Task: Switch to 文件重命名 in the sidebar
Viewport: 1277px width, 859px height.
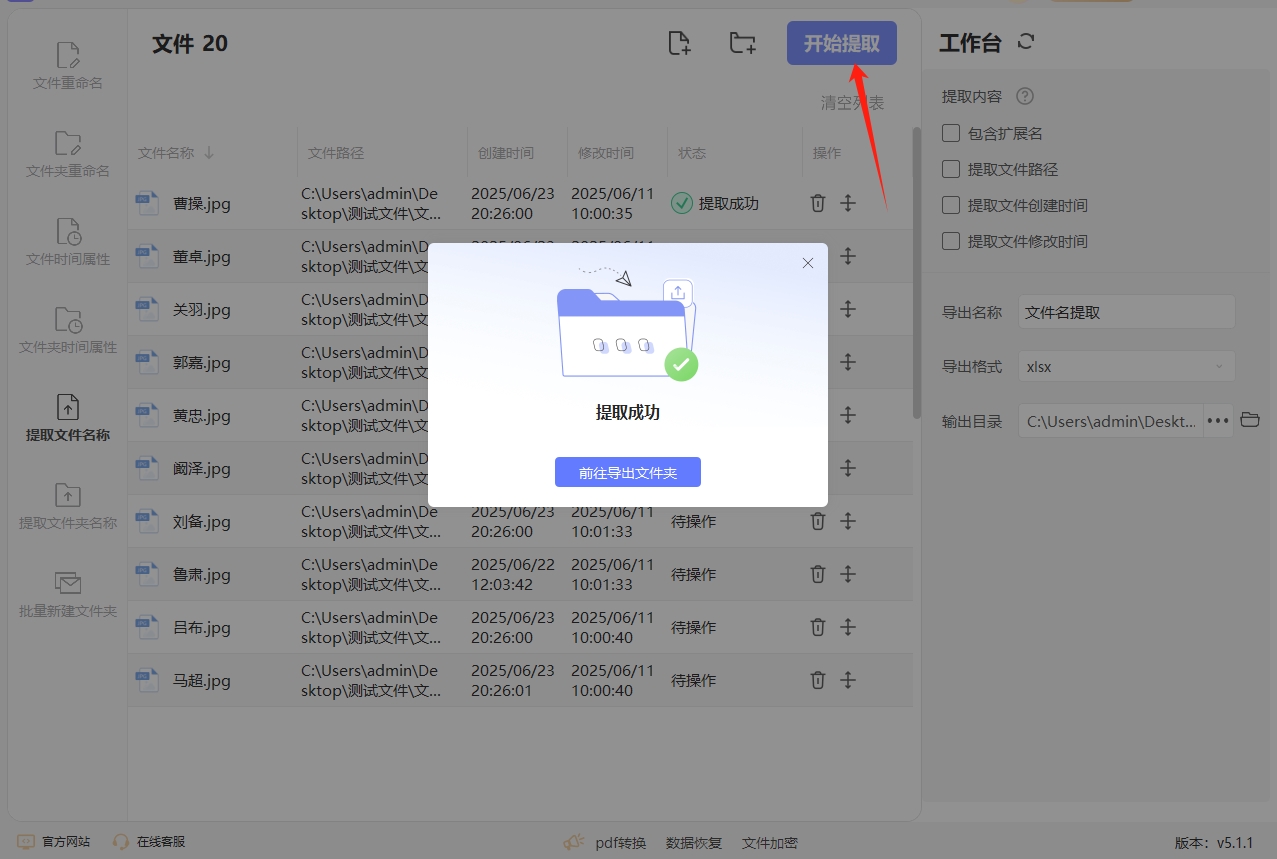Action: pyautogui.click(x=68, y=66)
